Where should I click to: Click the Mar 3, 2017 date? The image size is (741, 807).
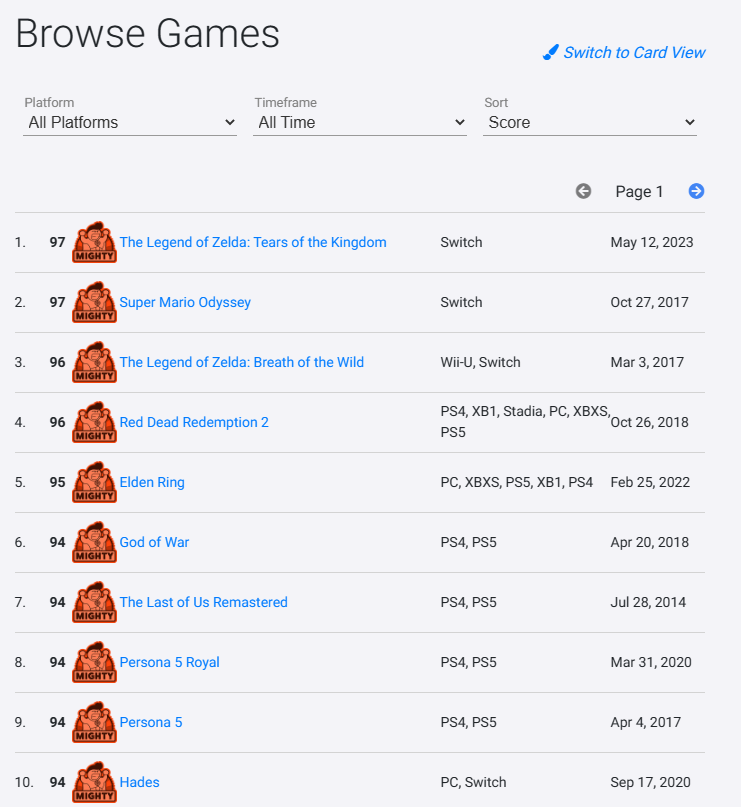click(x=647, y=362)
